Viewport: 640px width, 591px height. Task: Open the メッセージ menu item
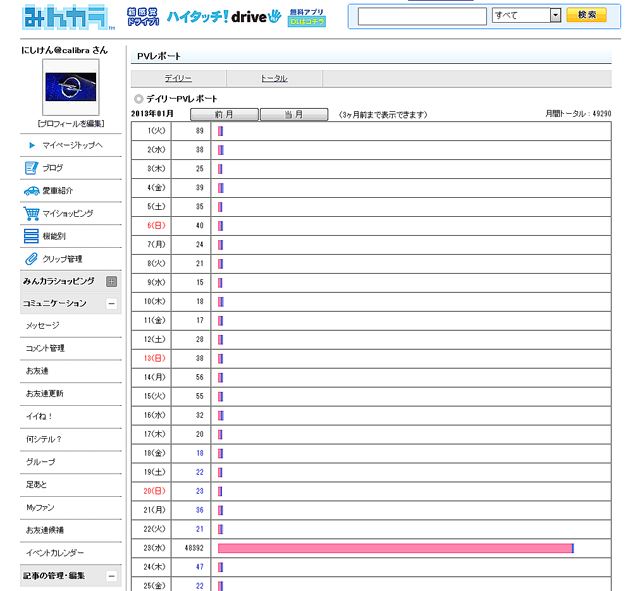coord(42,325)
